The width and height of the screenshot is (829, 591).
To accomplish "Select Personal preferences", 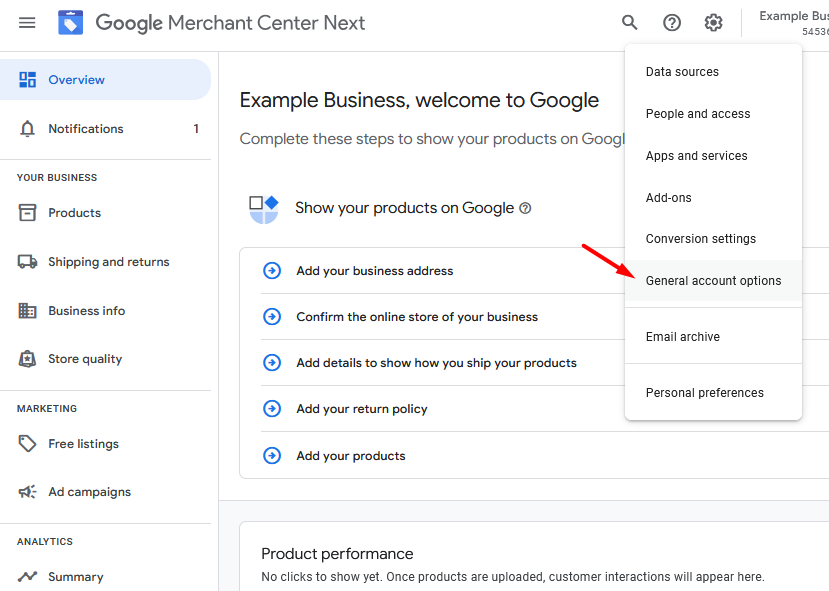I will click(x=713, y=393).
